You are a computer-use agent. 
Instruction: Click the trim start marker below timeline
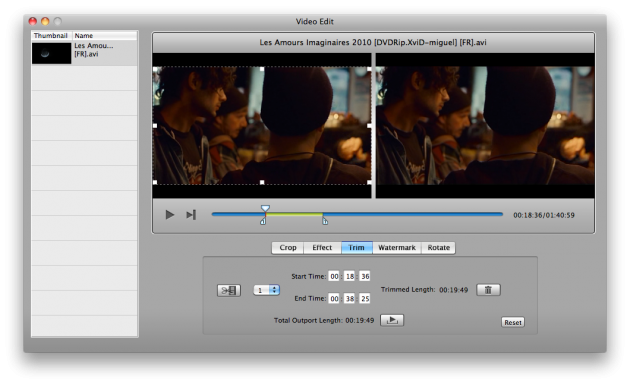pyautogui.click(x=263, y=221)
